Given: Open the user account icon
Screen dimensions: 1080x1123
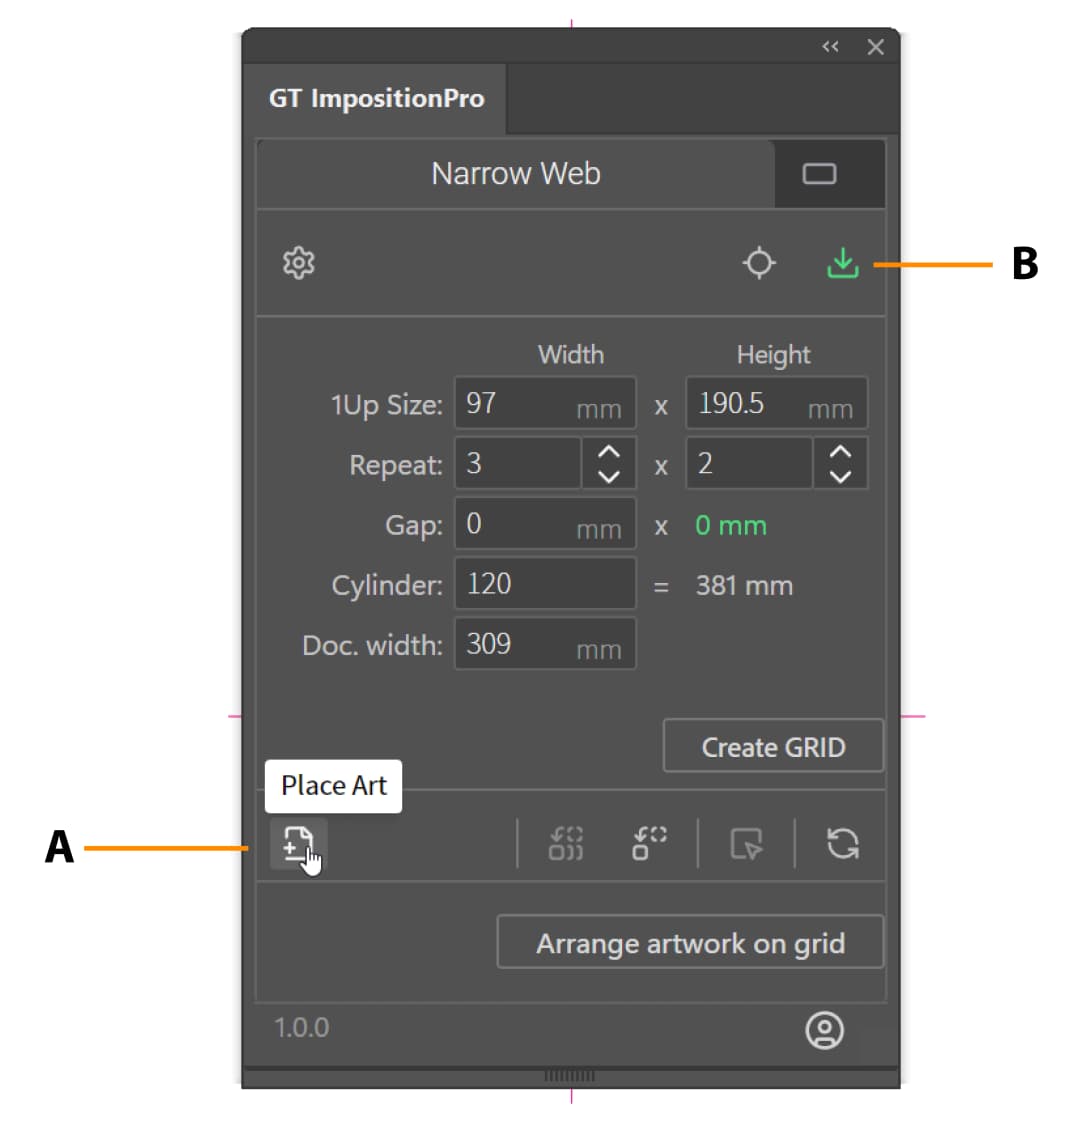Looking at the screenshot, I should [x=824, y=1030].
